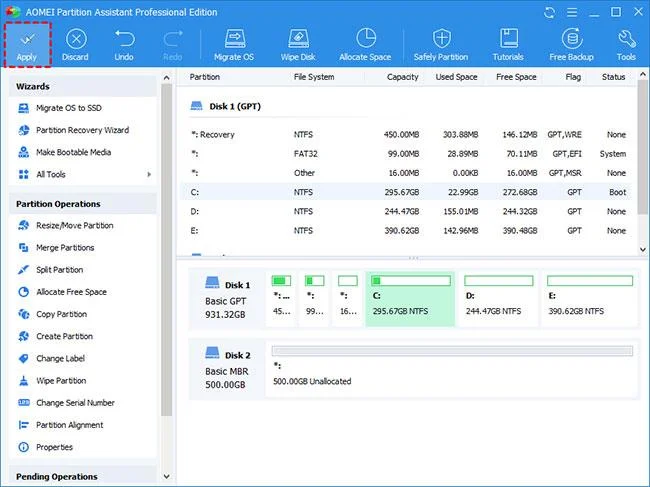Screen dimensions: 650x487
Task: Sort by the Partition column header
Action: coord(205,77)
